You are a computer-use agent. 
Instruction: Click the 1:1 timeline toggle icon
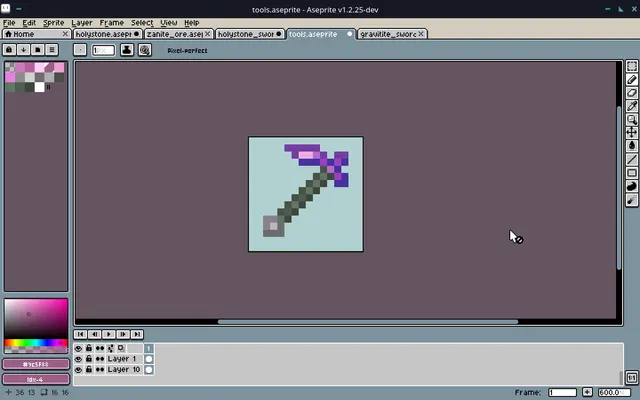point(632,378)
